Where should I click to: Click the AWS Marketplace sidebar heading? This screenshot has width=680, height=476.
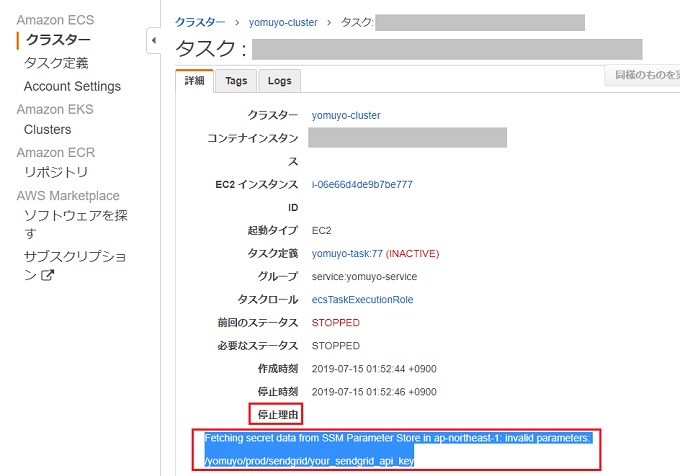pyautogui.click(x=68, y=196)
